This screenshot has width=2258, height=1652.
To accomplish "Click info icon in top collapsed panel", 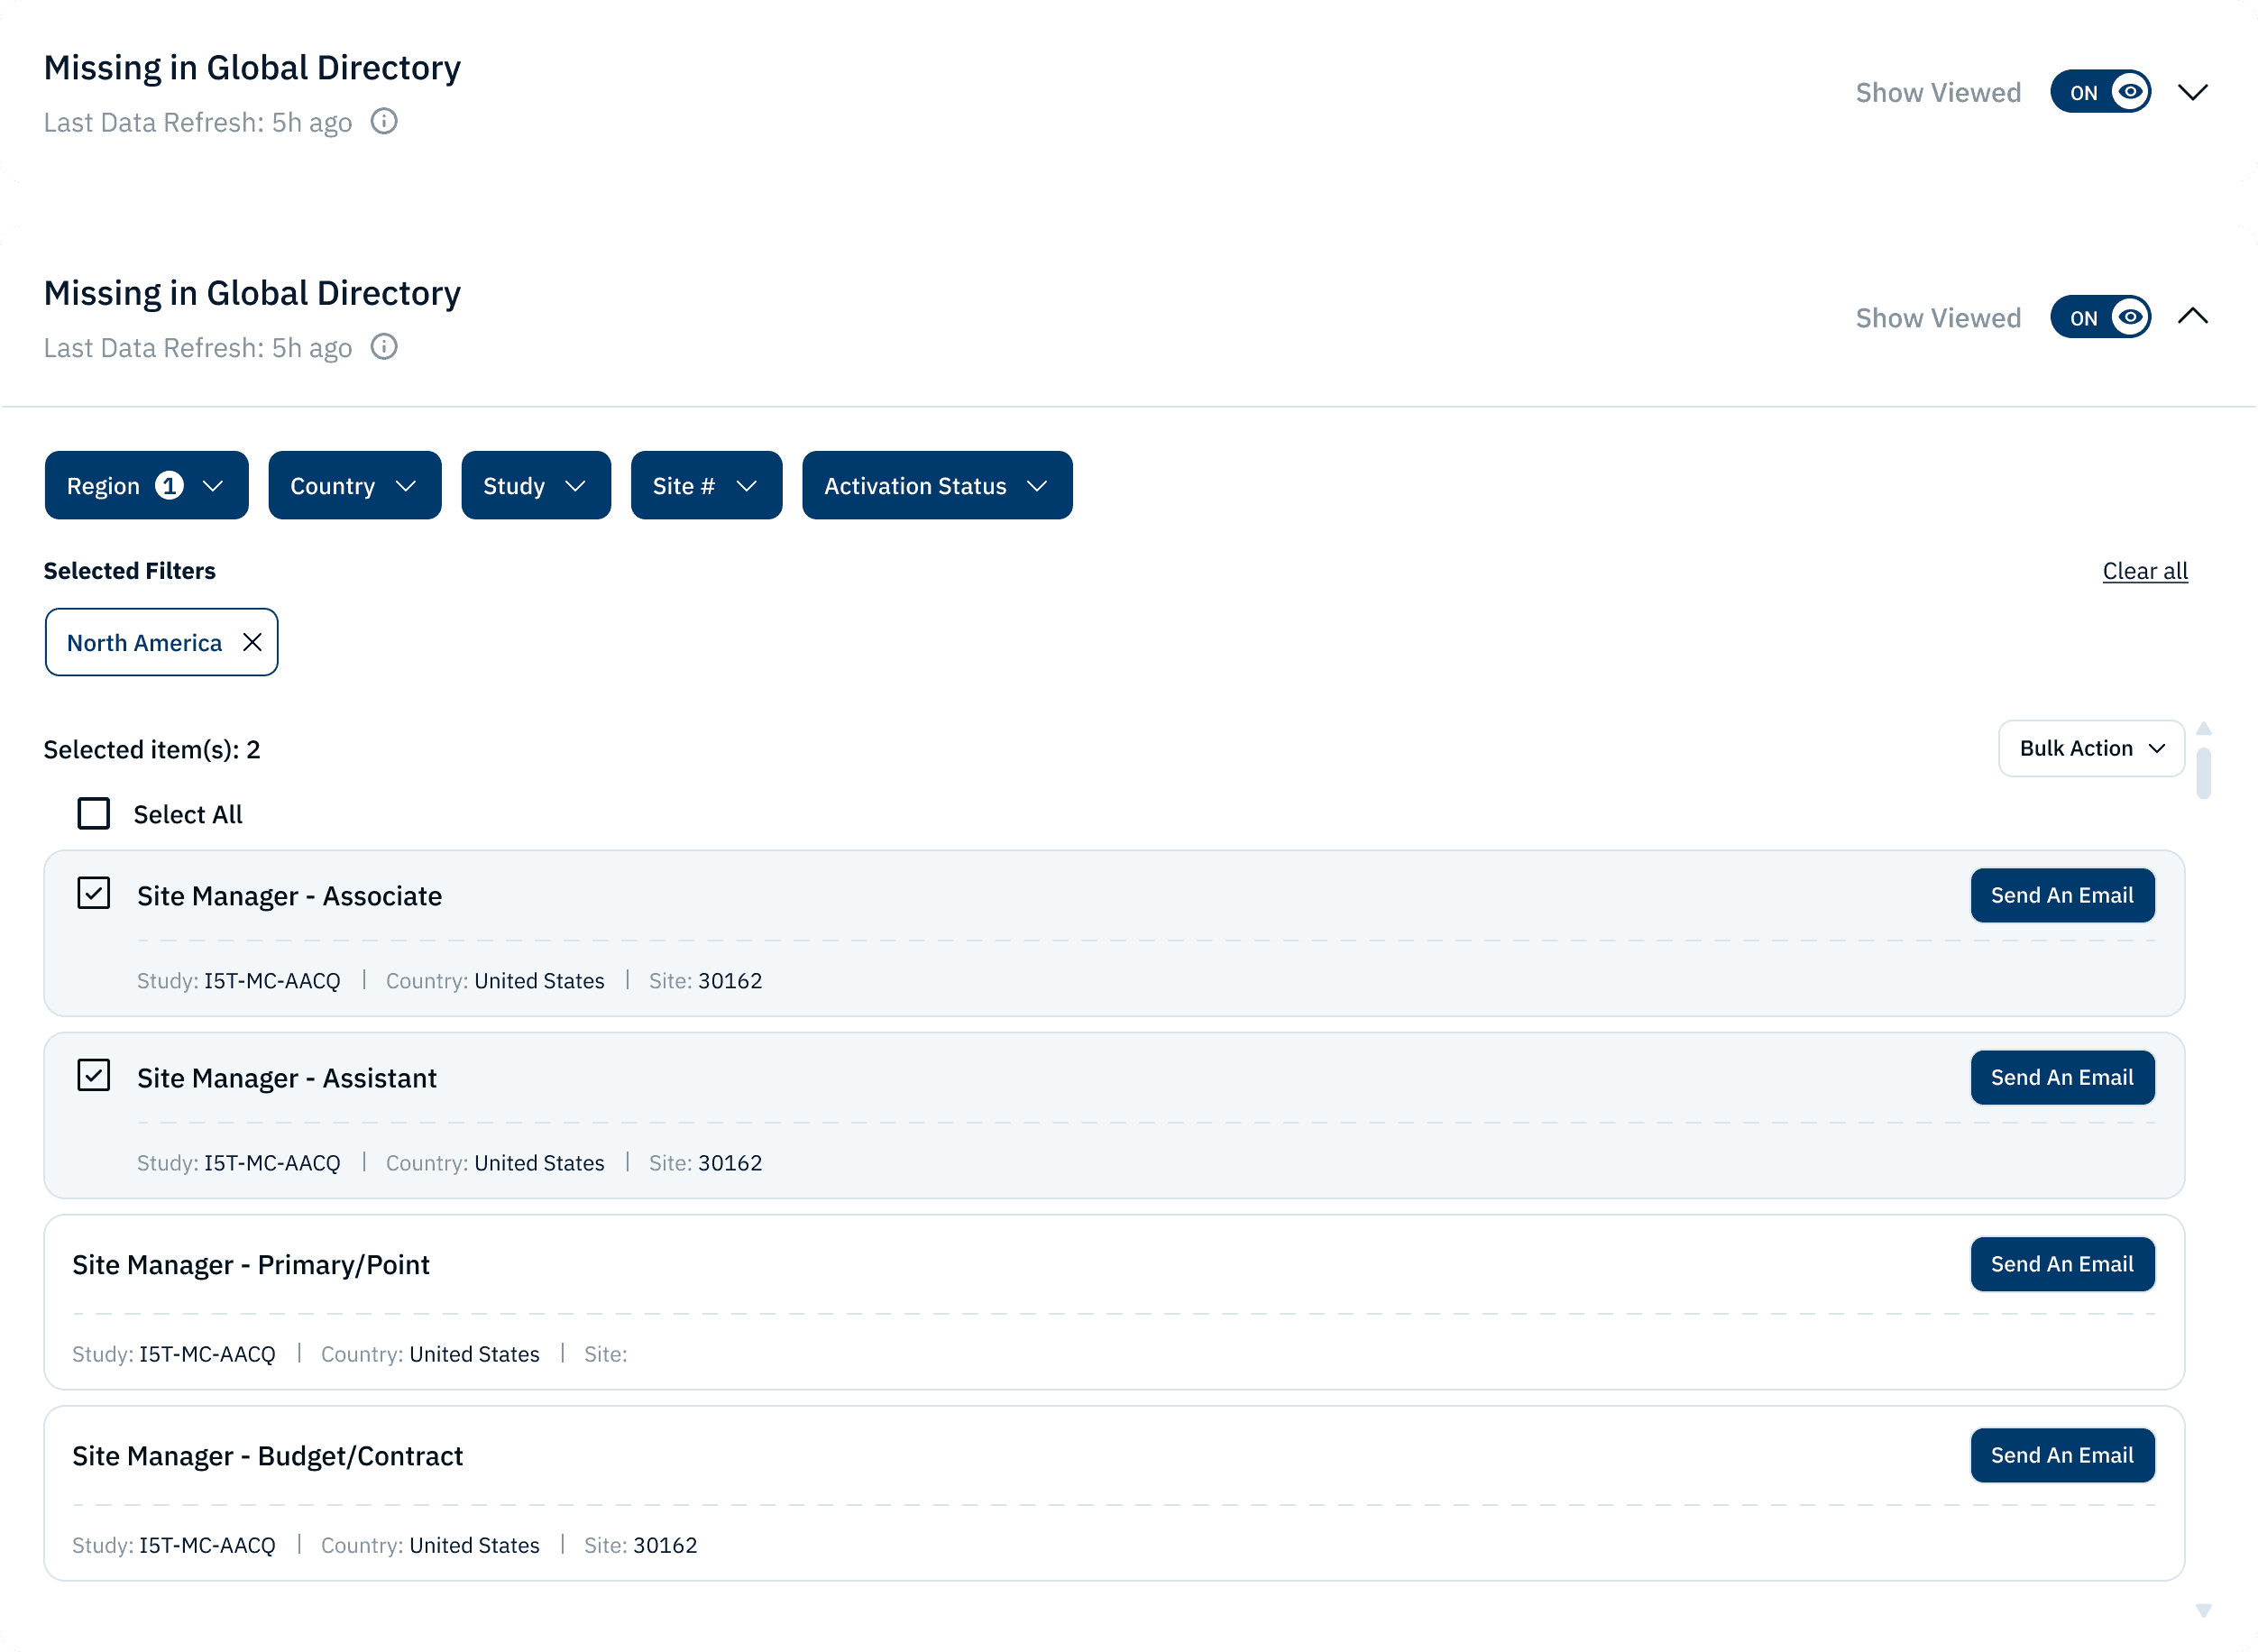I will point(384,121).
